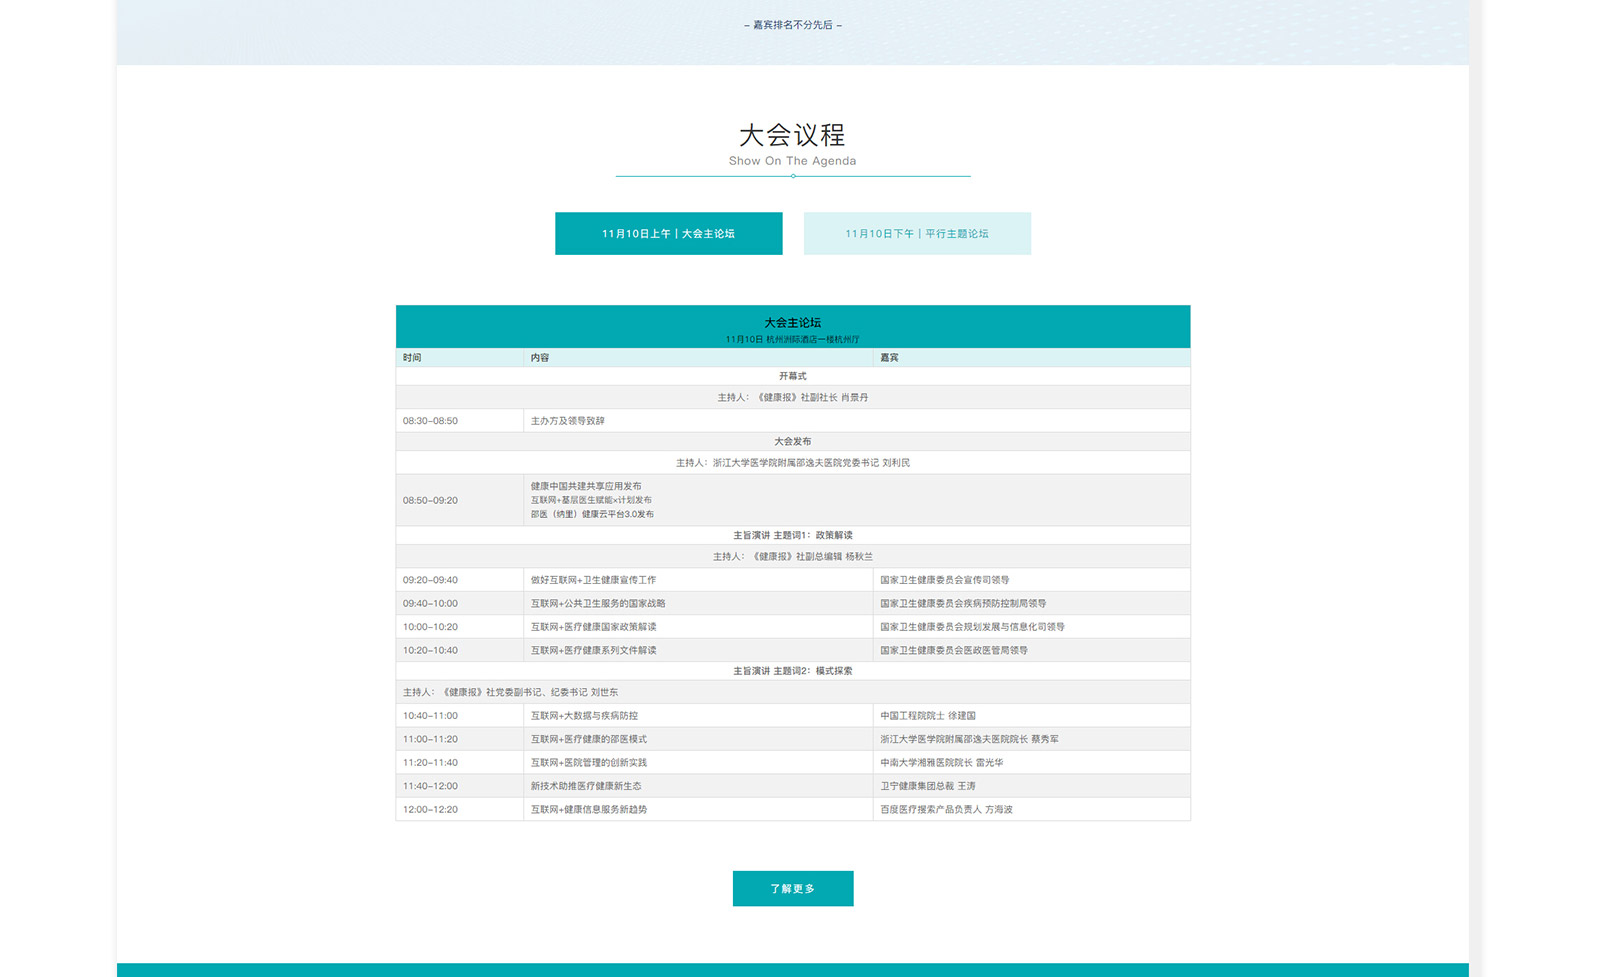This screenshot has width=1600, height=977.
Task: Click 健康中国共建共享应用发布 agenda line
Action: coord(586,486)
